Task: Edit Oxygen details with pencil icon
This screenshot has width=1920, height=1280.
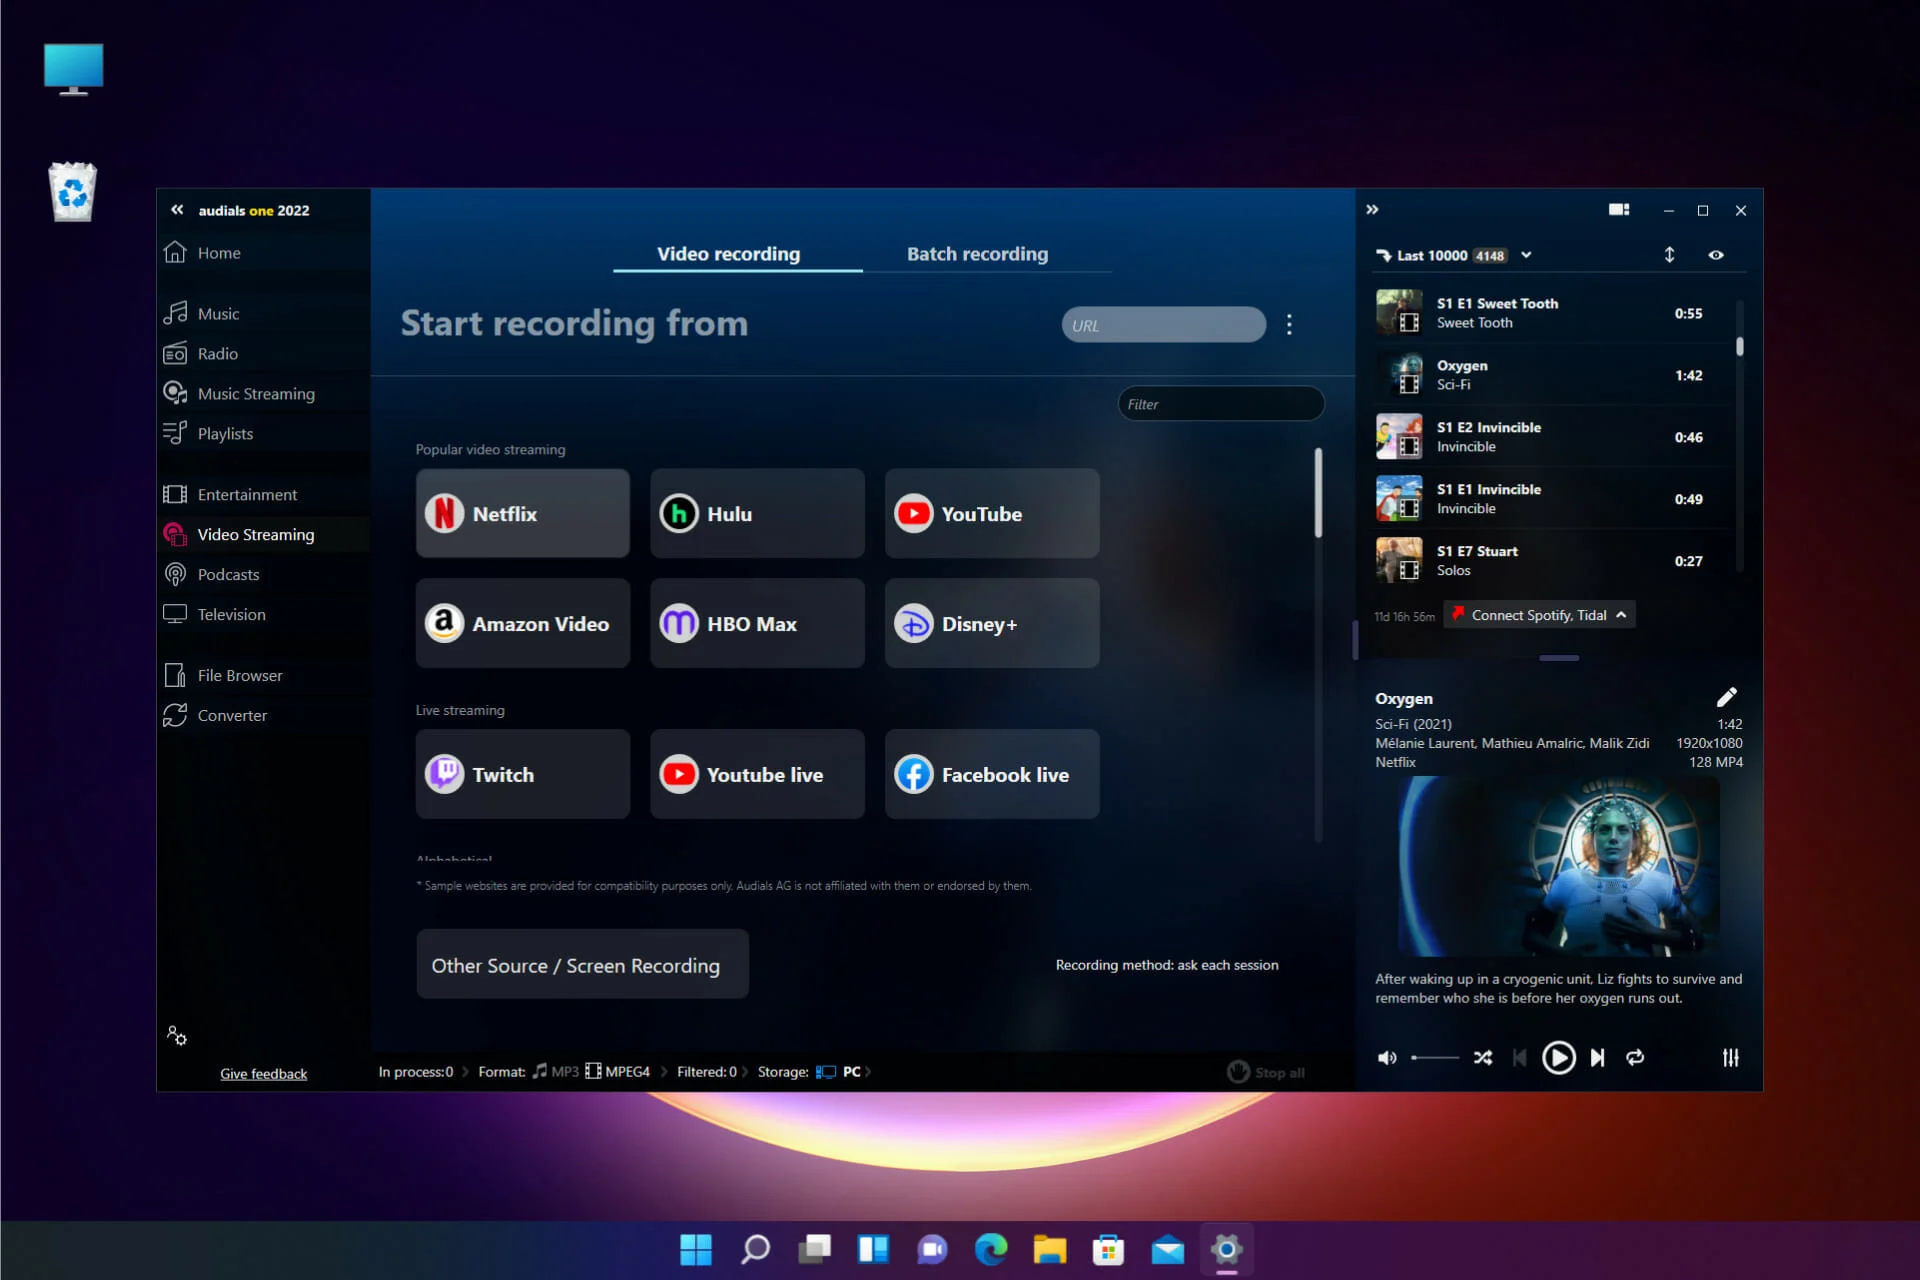Action: (x=1727, y=697)
